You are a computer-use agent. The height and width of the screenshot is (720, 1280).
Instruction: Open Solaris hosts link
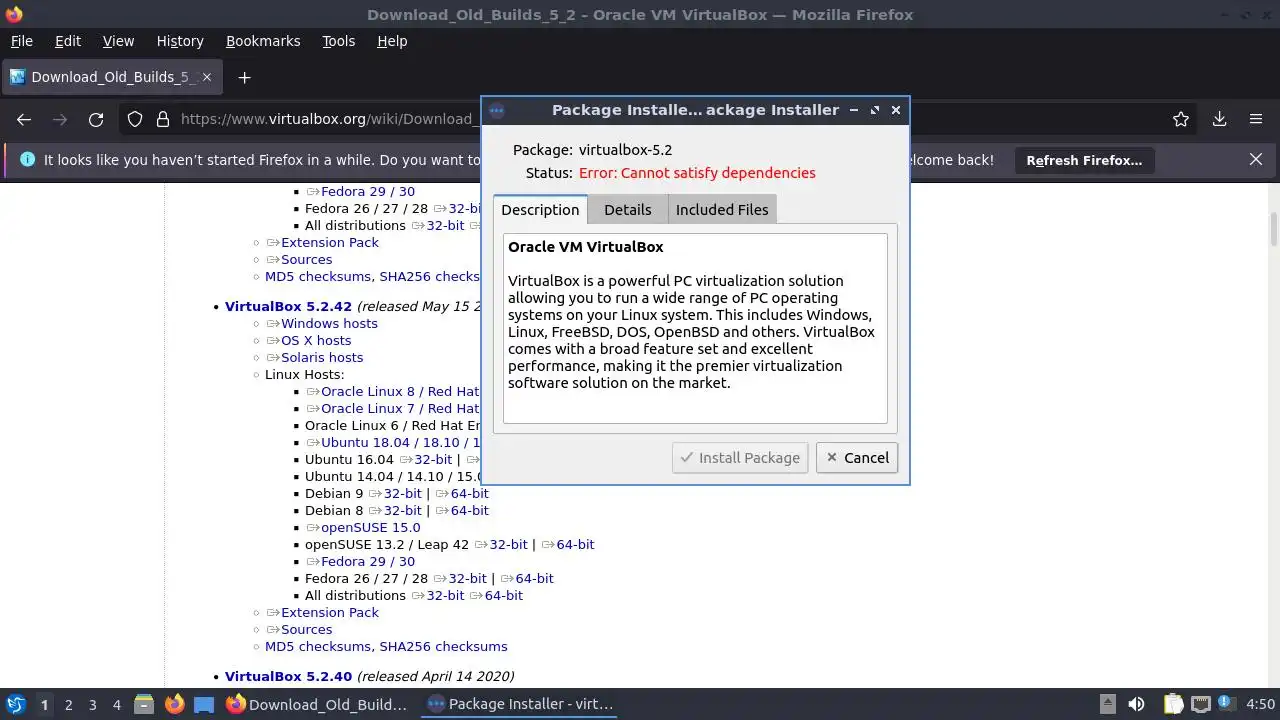pyautogui.click(x=322, y=357)
